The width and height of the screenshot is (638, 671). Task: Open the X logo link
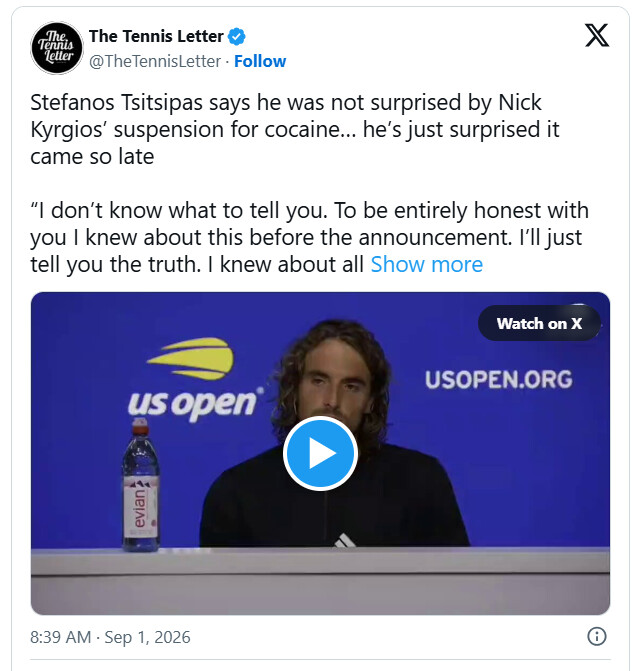tap(597, 36)
